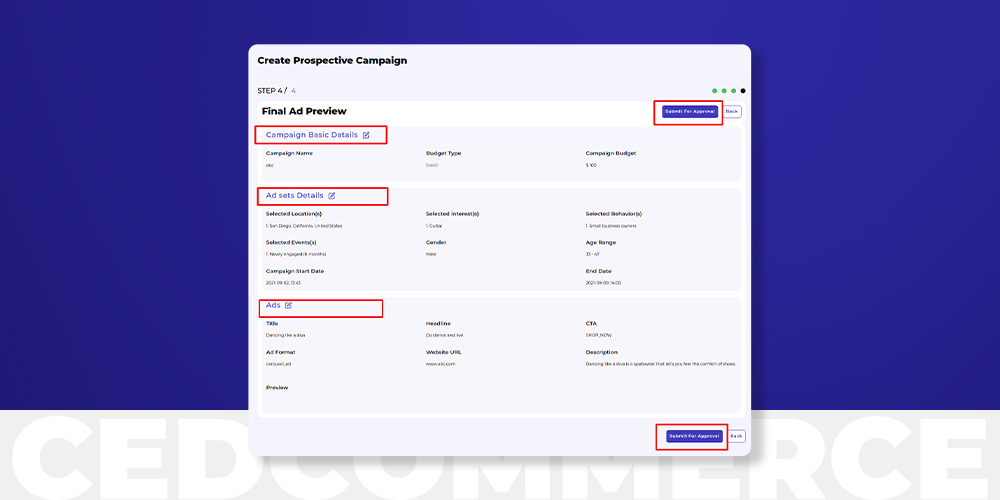Viewport: 1000px width, 500px height.
Task: Select gender value 'Male'
Action: click(431, 254)
